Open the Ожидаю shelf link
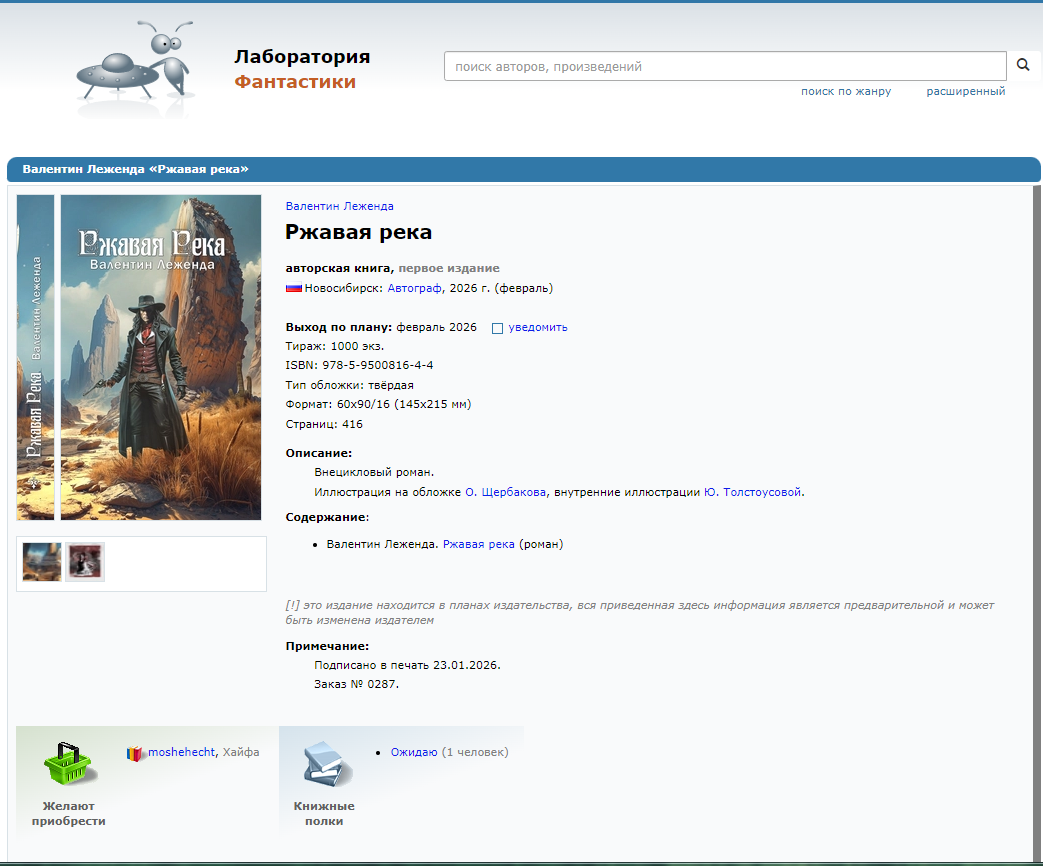This screenshot has height=866, width=1043. point(413,752)
